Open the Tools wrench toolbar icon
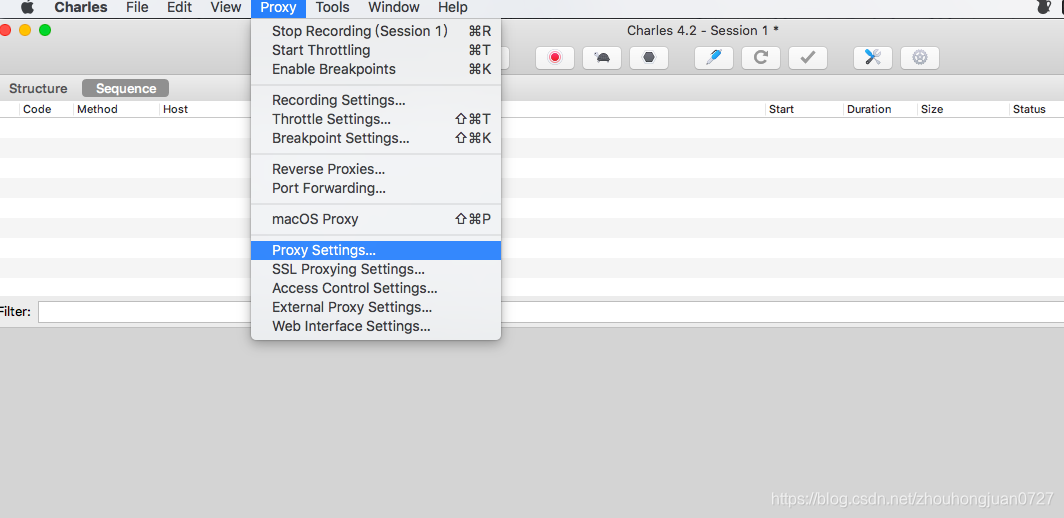This screenshot has height=518, width=1064. coord(873,58)
